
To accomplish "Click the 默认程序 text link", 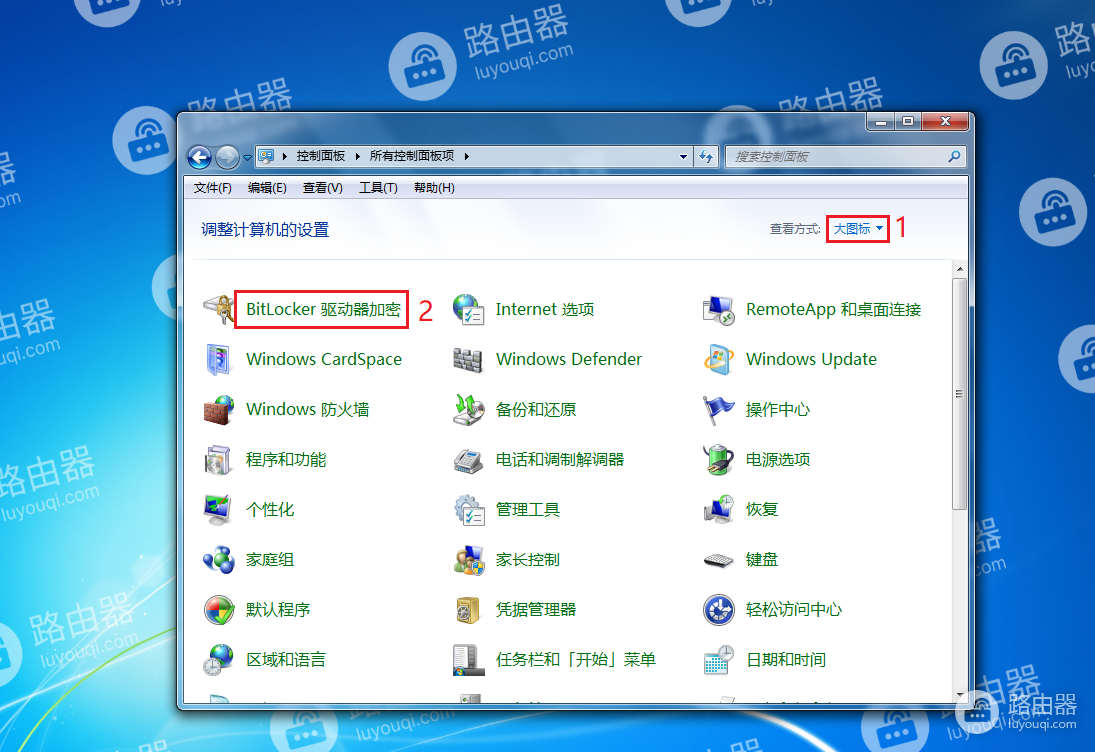I will [x=278, y=610].
